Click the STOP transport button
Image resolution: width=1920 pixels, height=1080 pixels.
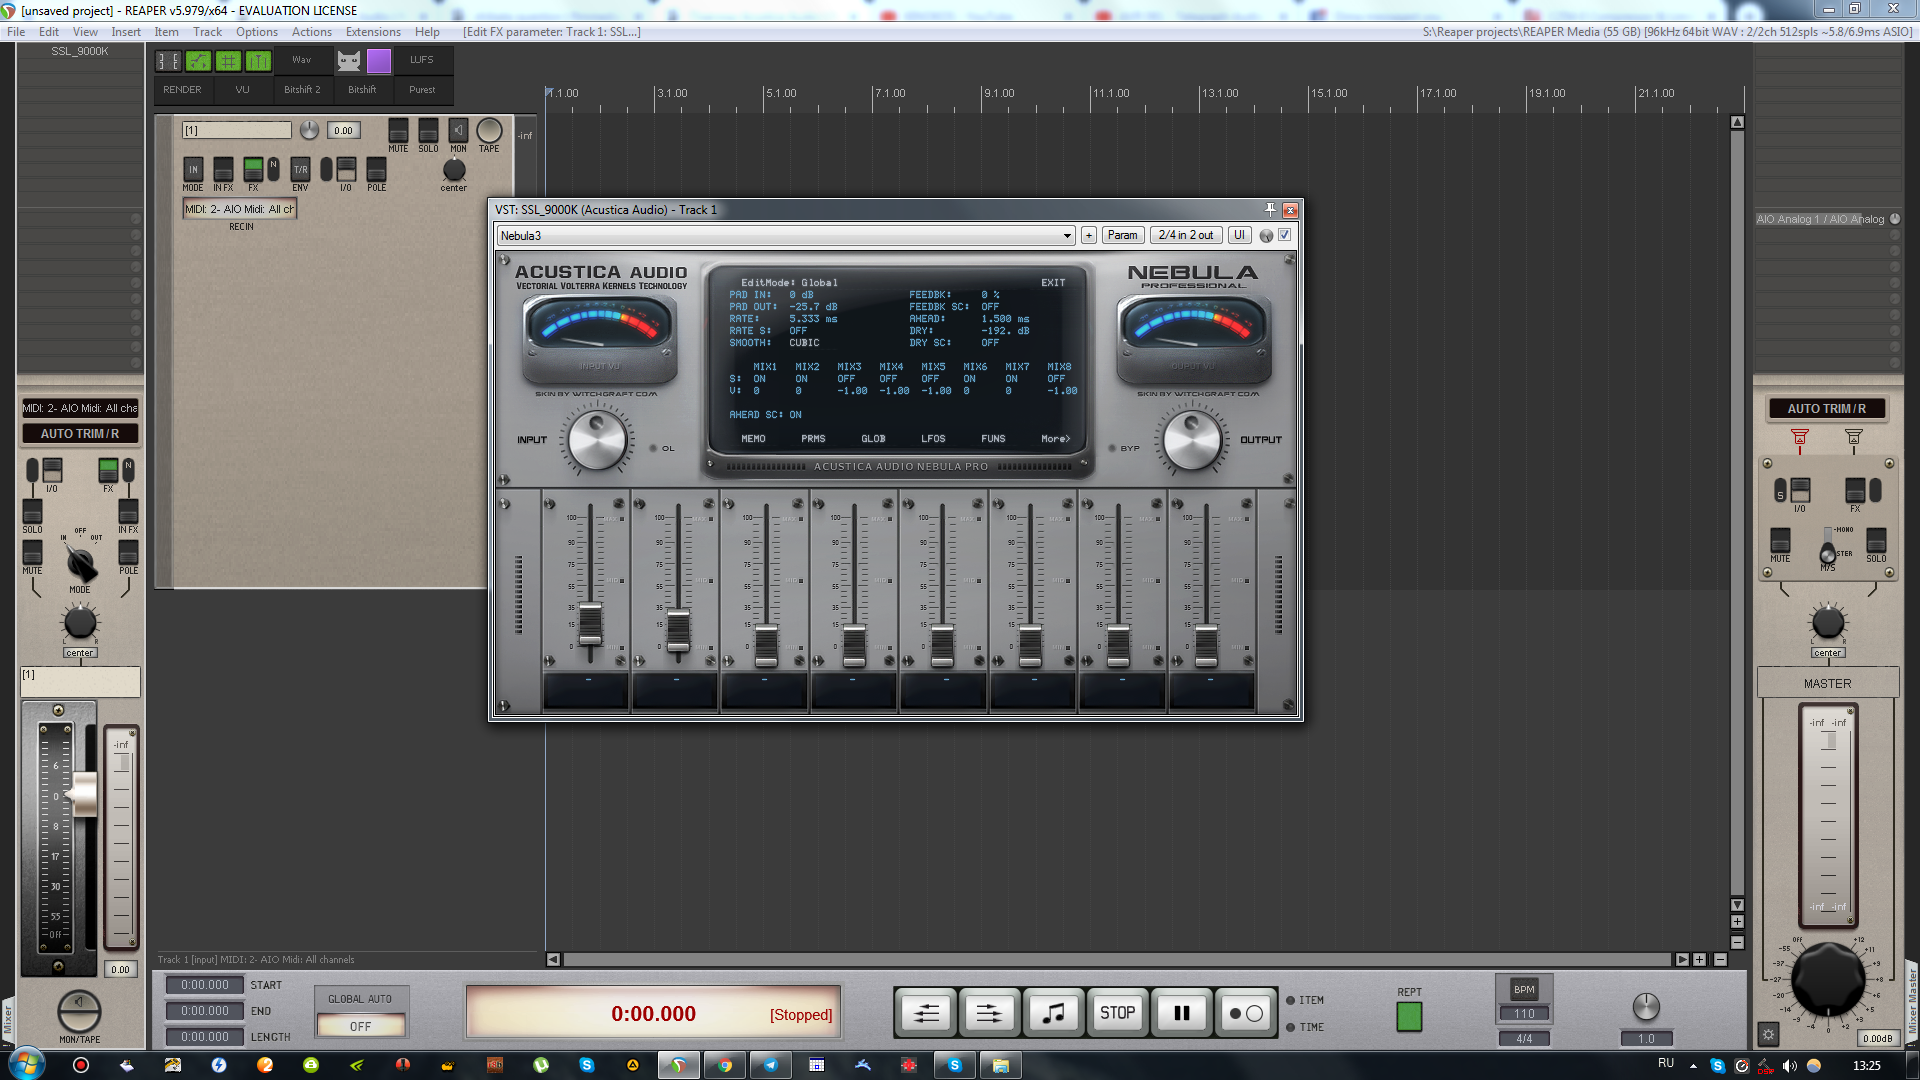(x=1117, y=1014)
